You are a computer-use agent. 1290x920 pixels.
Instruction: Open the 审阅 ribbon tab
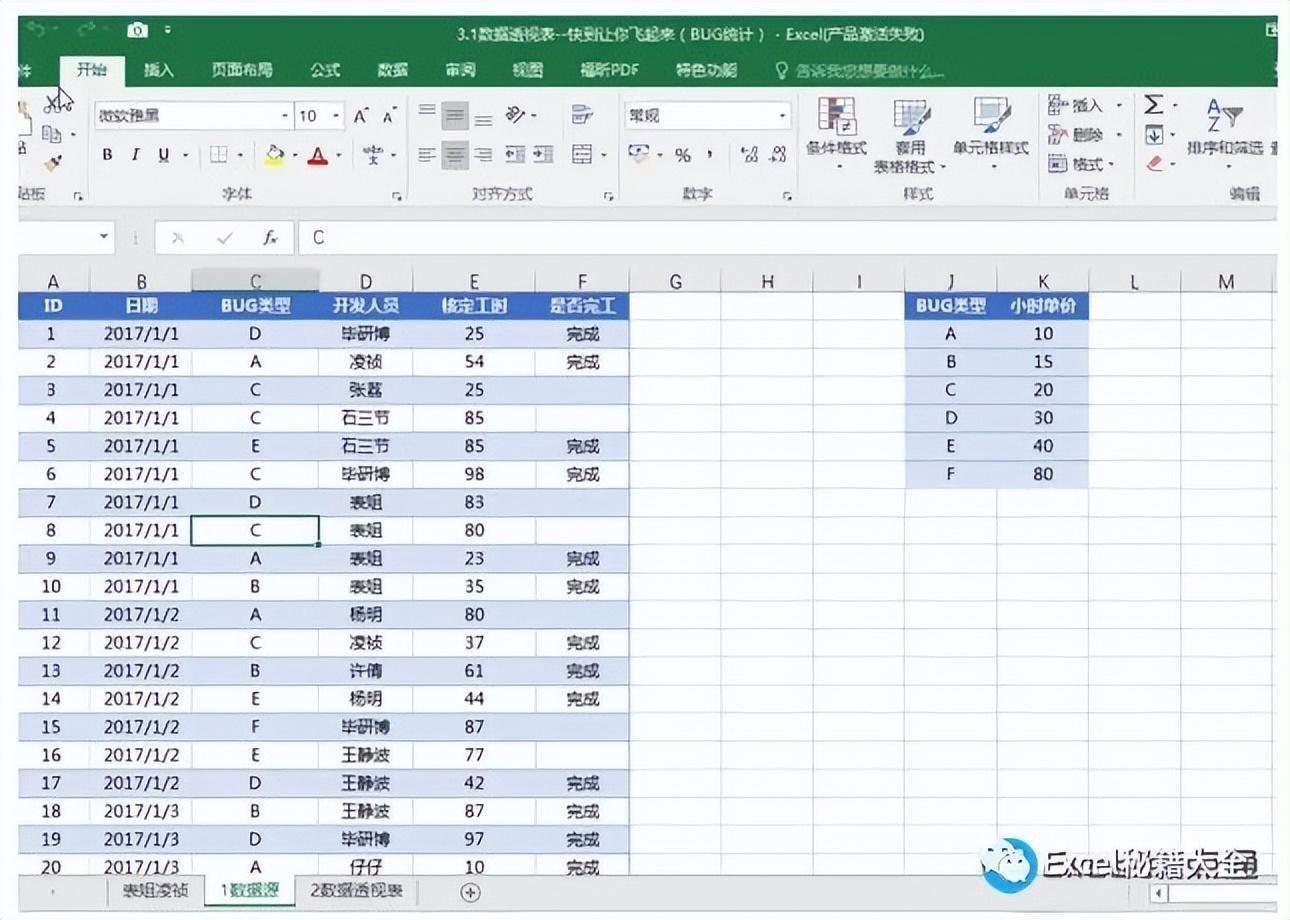[460, 70]
